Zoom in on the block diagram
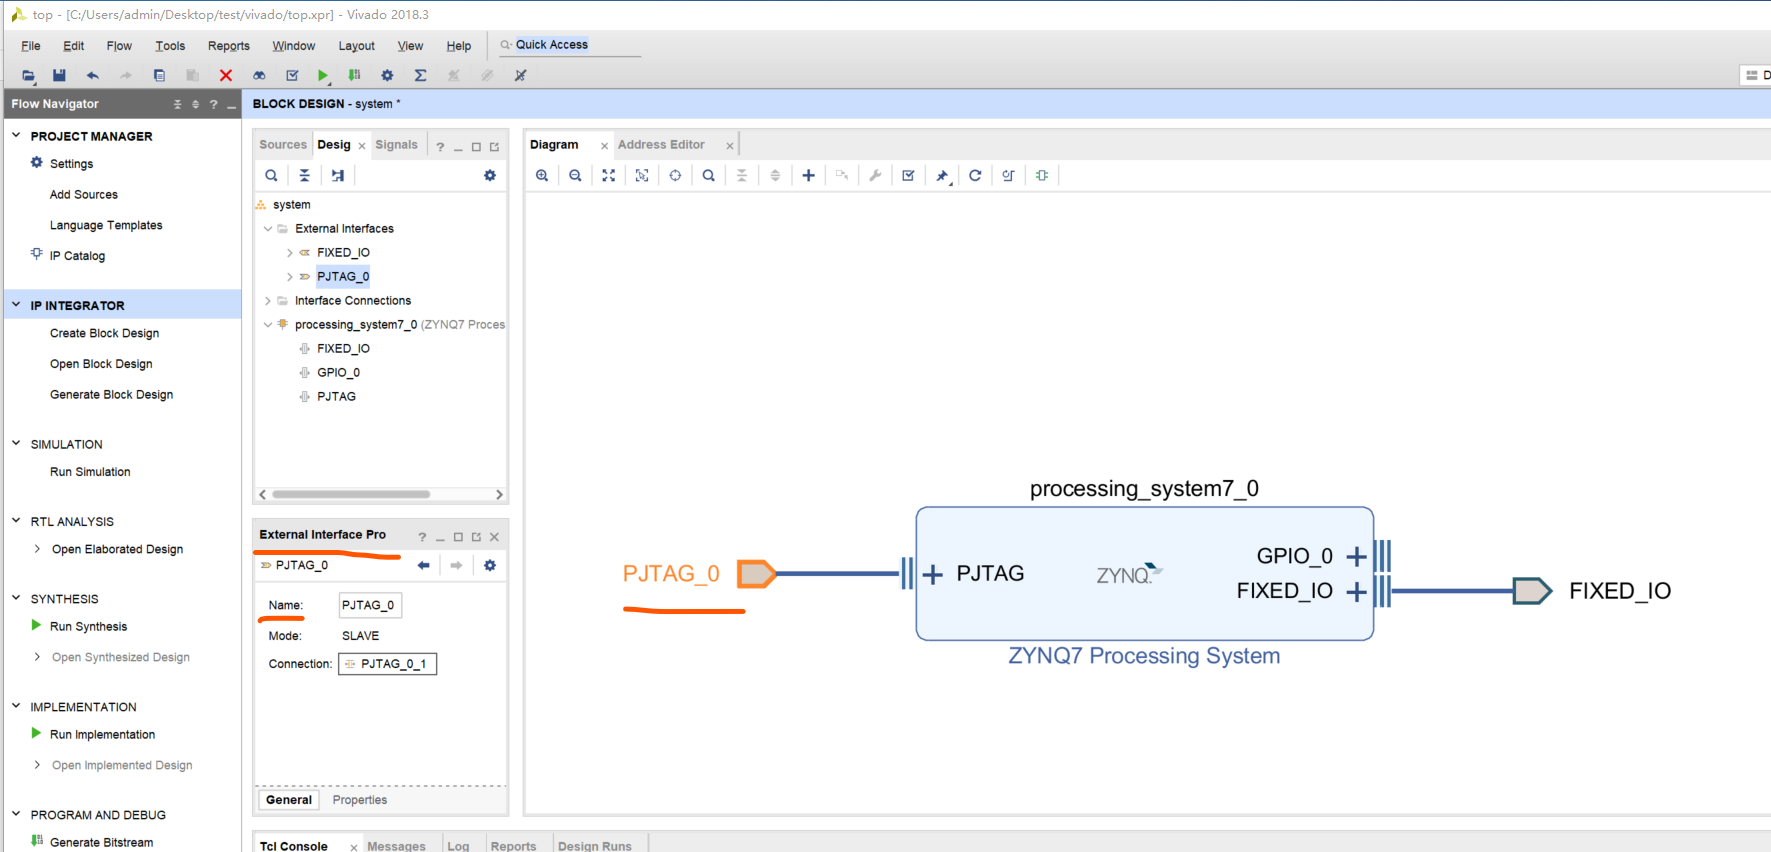 point(542,176)
